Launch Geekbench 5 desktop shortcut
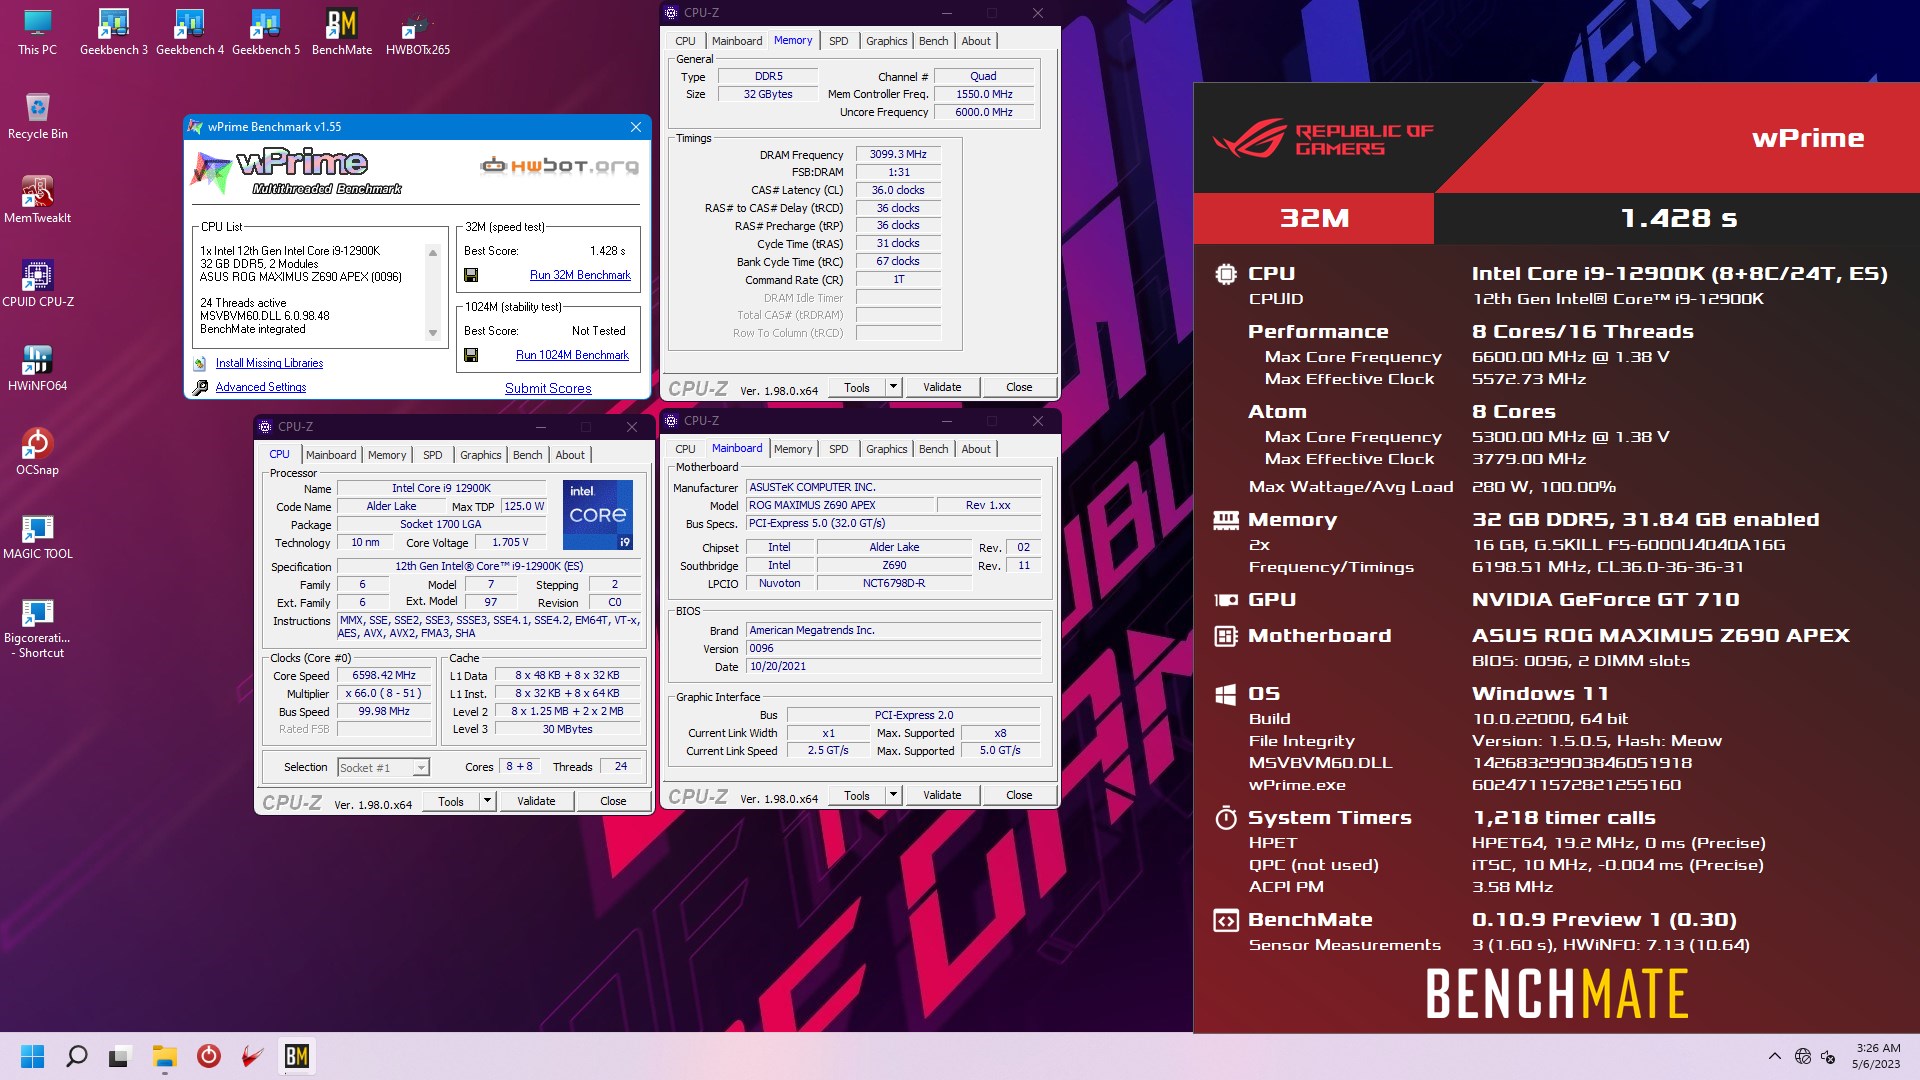Image resolution: width=1920 pixels, height=1080 pixels. coord(265,32)
